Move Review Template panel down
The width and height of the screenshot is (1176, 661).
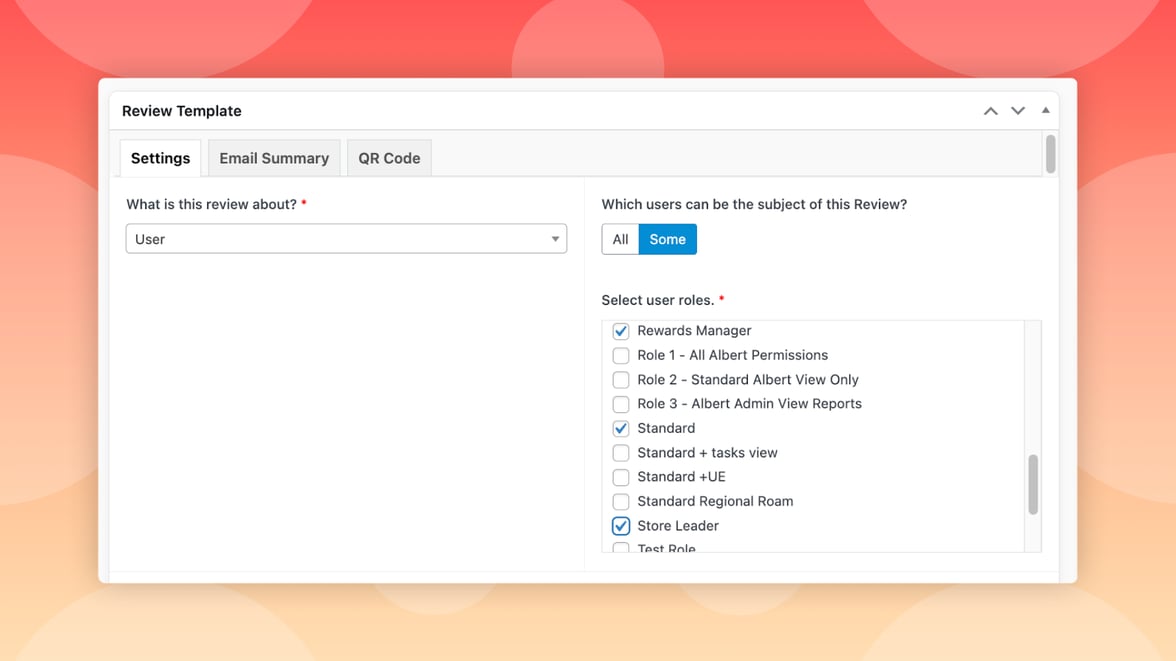pos(1018,111)
